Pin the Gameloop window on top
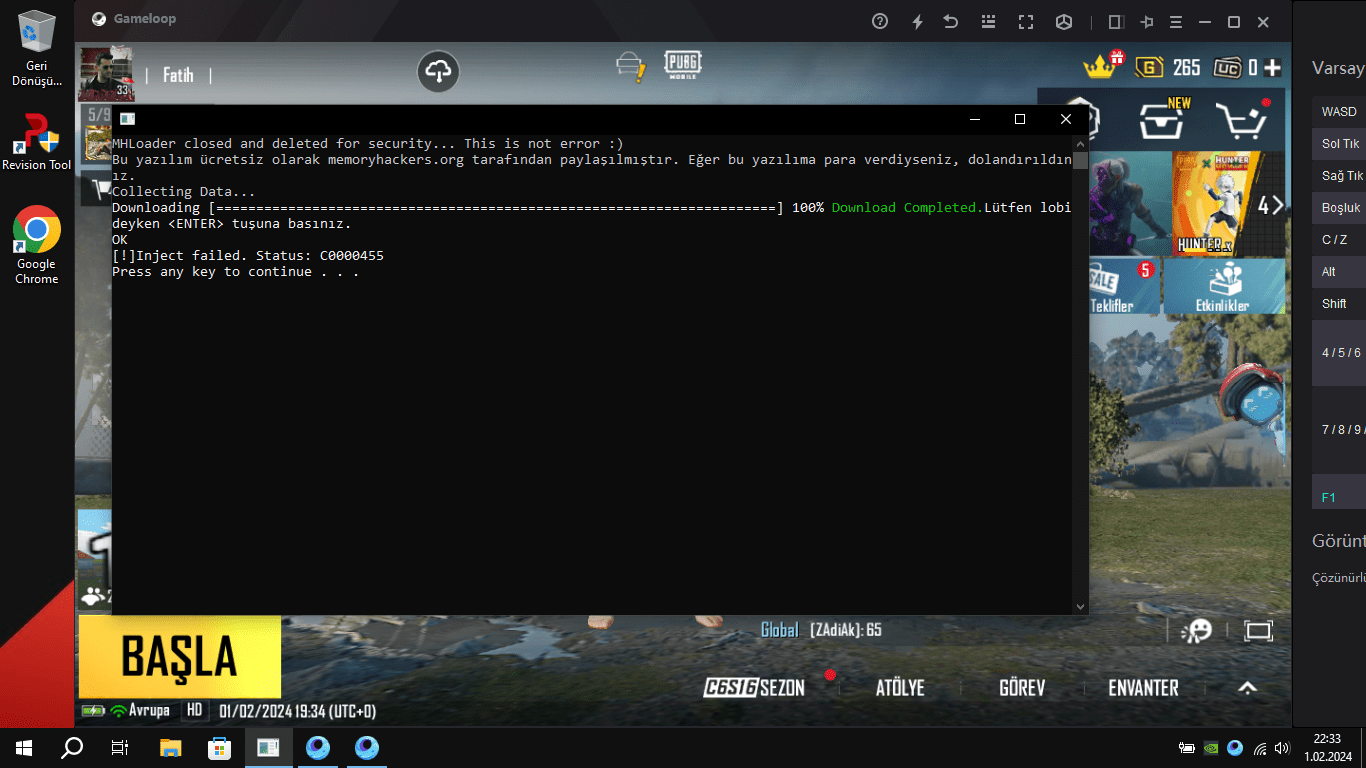Screen dimensions: 1366x768 1146,21
